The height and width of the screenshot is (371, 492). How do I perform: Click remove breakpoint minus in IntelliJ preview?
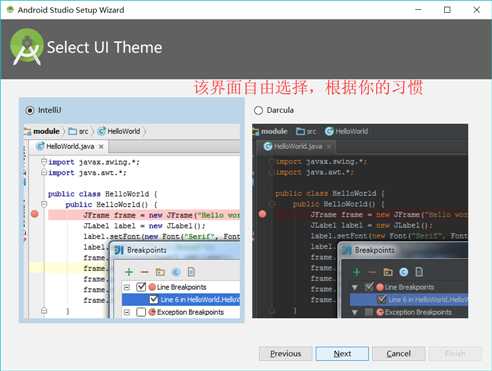click(144, 272)
